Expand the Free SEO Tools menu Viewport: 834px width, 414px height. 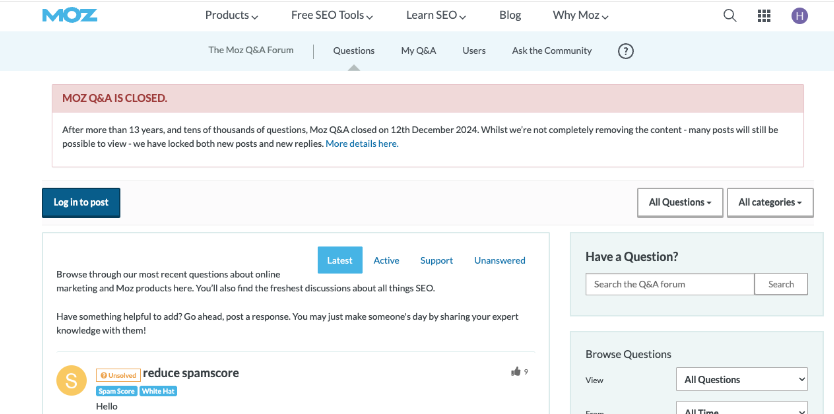pyautogui.click(x=332, y=15)
